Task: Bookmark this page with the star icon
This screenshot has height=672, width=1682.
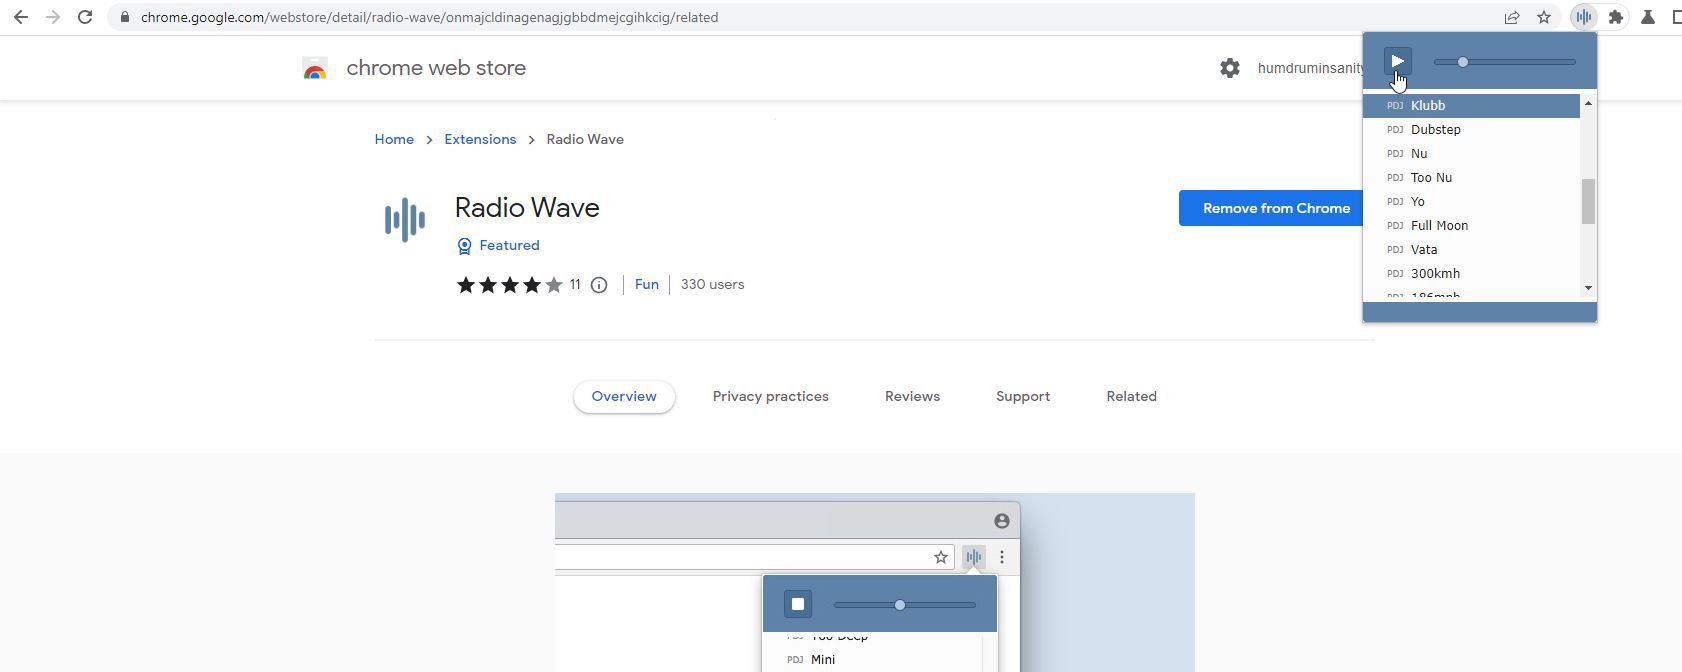Action: pyautogui.click(x=1544, y=17)
